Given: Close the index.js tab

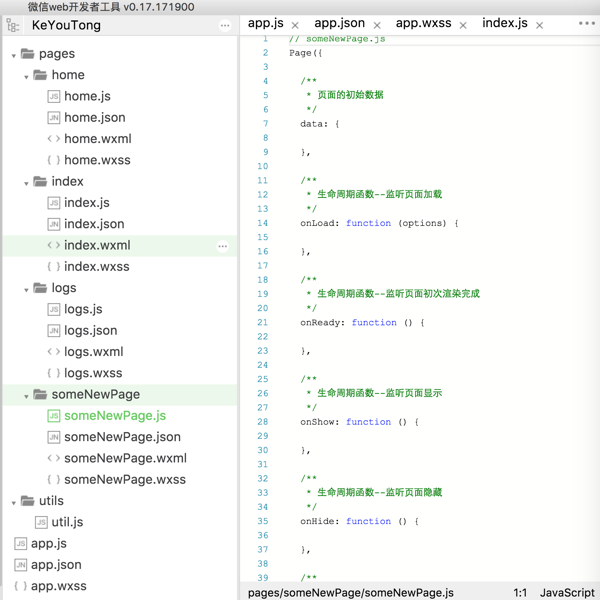Looking at the screenshot, I should 540,25.
